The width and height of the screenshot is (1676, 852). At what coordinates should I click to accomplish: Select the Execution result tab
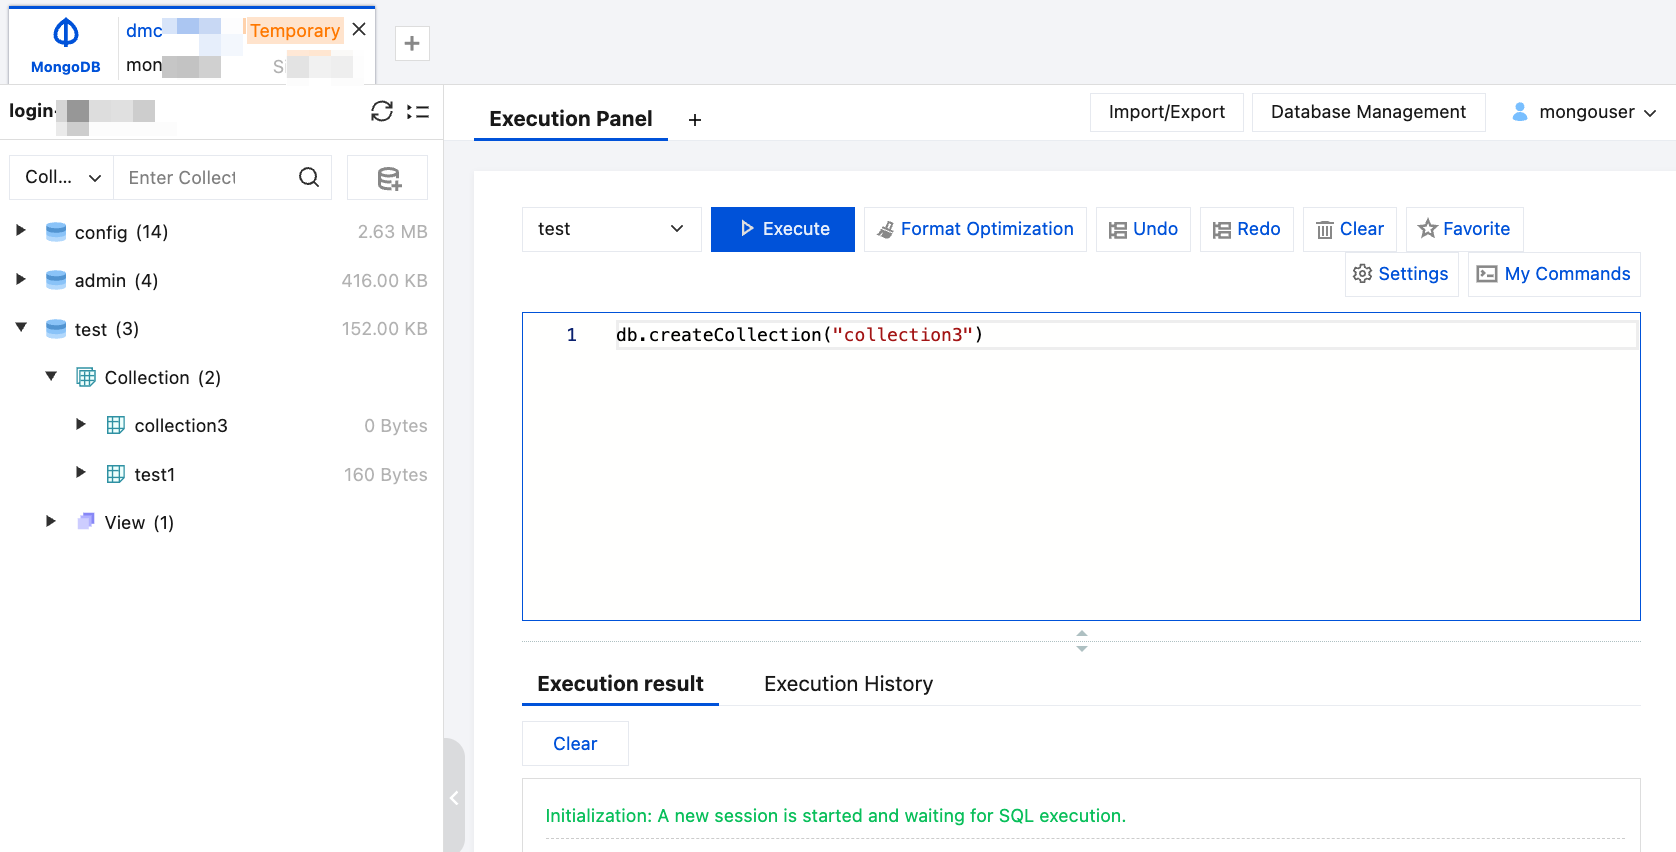(x=620, y=684)
